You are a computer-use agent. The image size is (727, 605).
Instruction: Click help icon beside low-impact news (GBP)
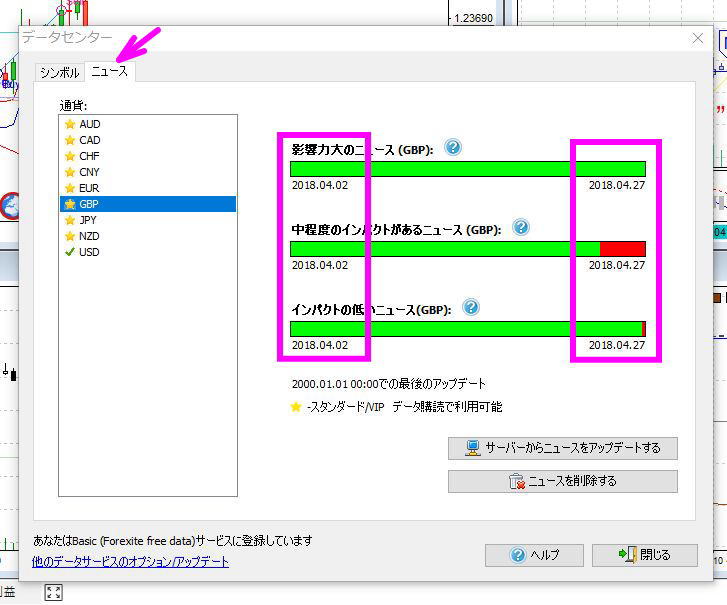tap(471, 308)
